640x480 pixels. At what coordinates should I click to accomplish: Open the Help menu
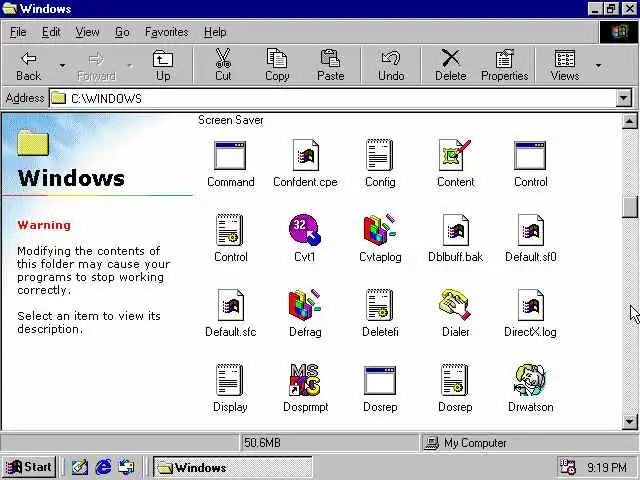(215, 32)
